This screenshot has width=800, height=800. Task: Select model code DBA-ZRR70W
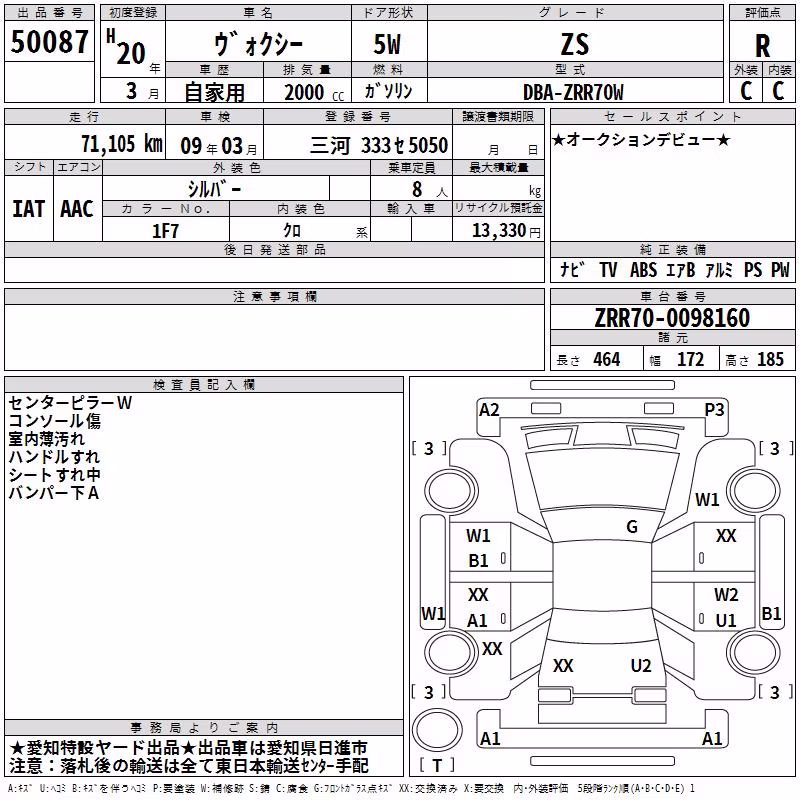(x=573, y=92)
